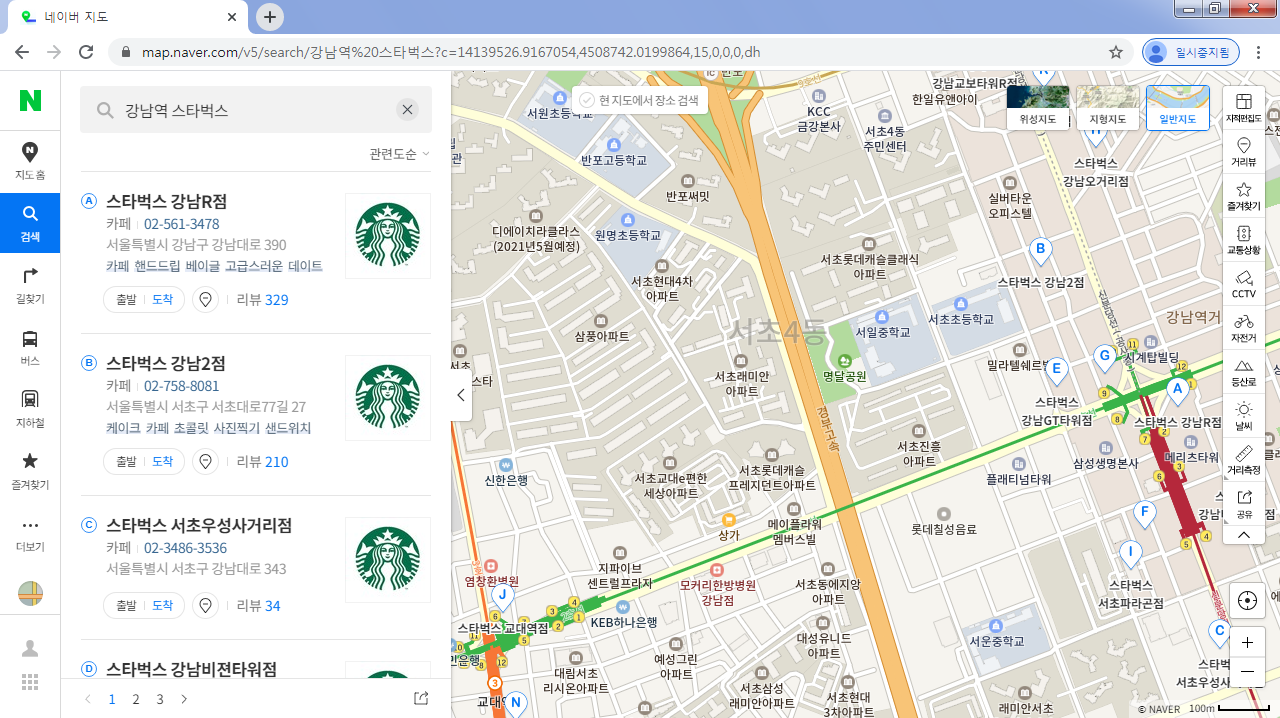Click the current location target button
Viewport: 1280px width, 718px height.
[x=1247, y=600]
